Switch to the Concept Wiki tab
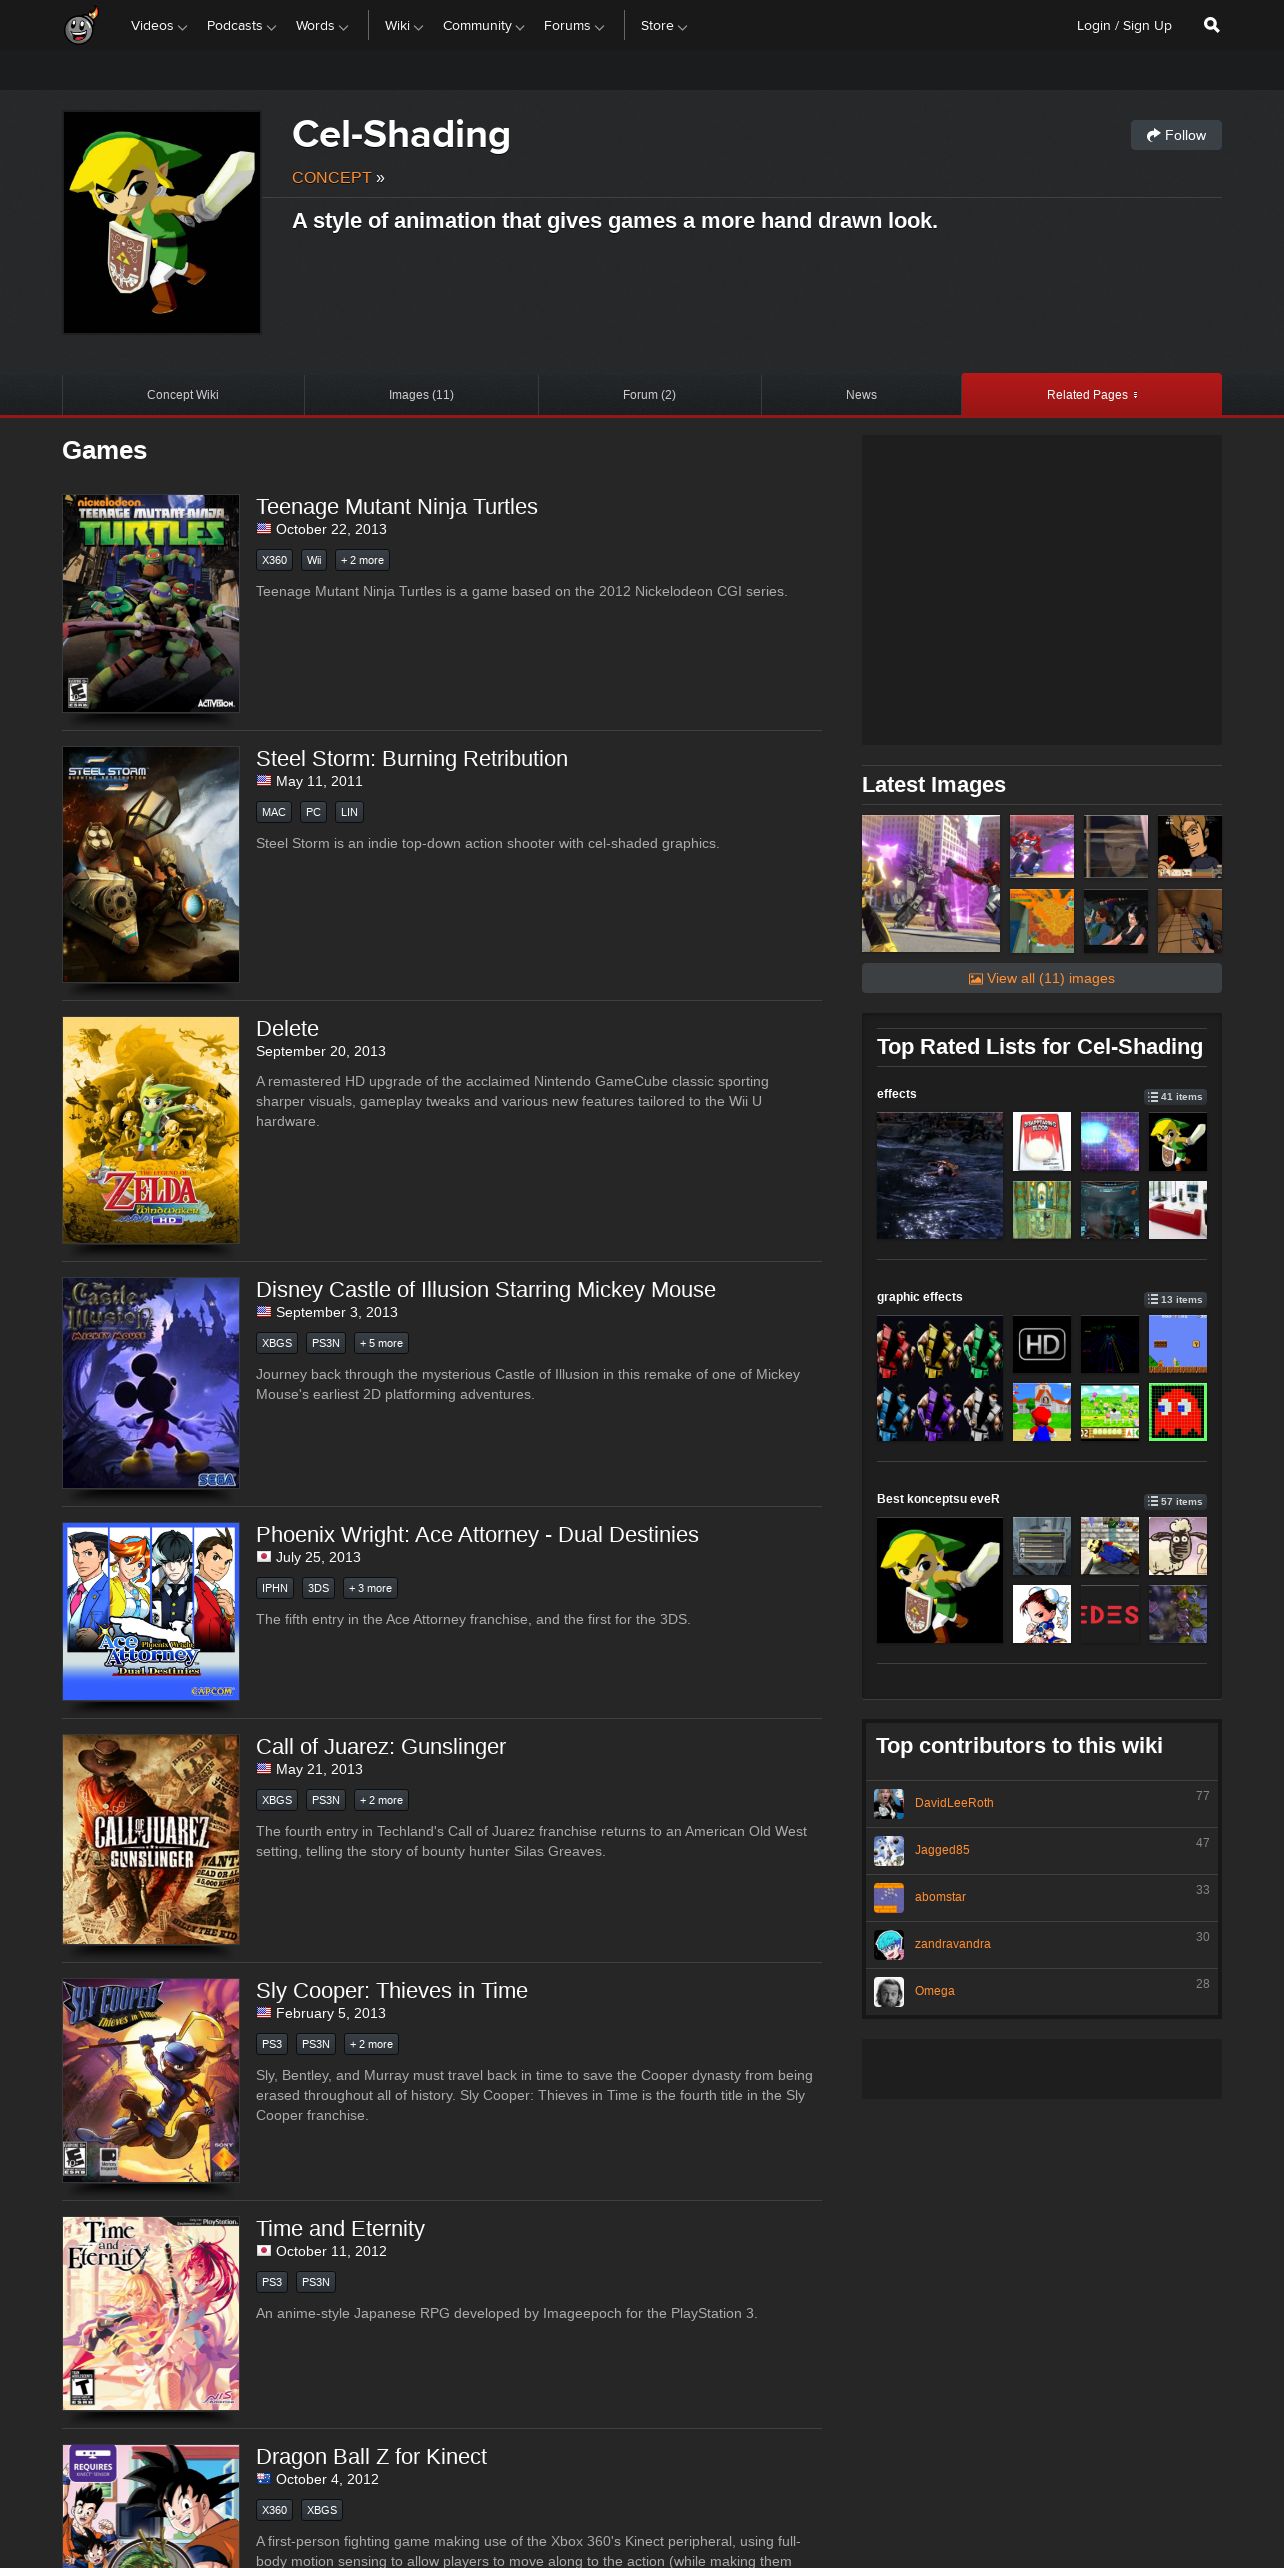This screenshot has width=1284, height=2568. (183, 395)
